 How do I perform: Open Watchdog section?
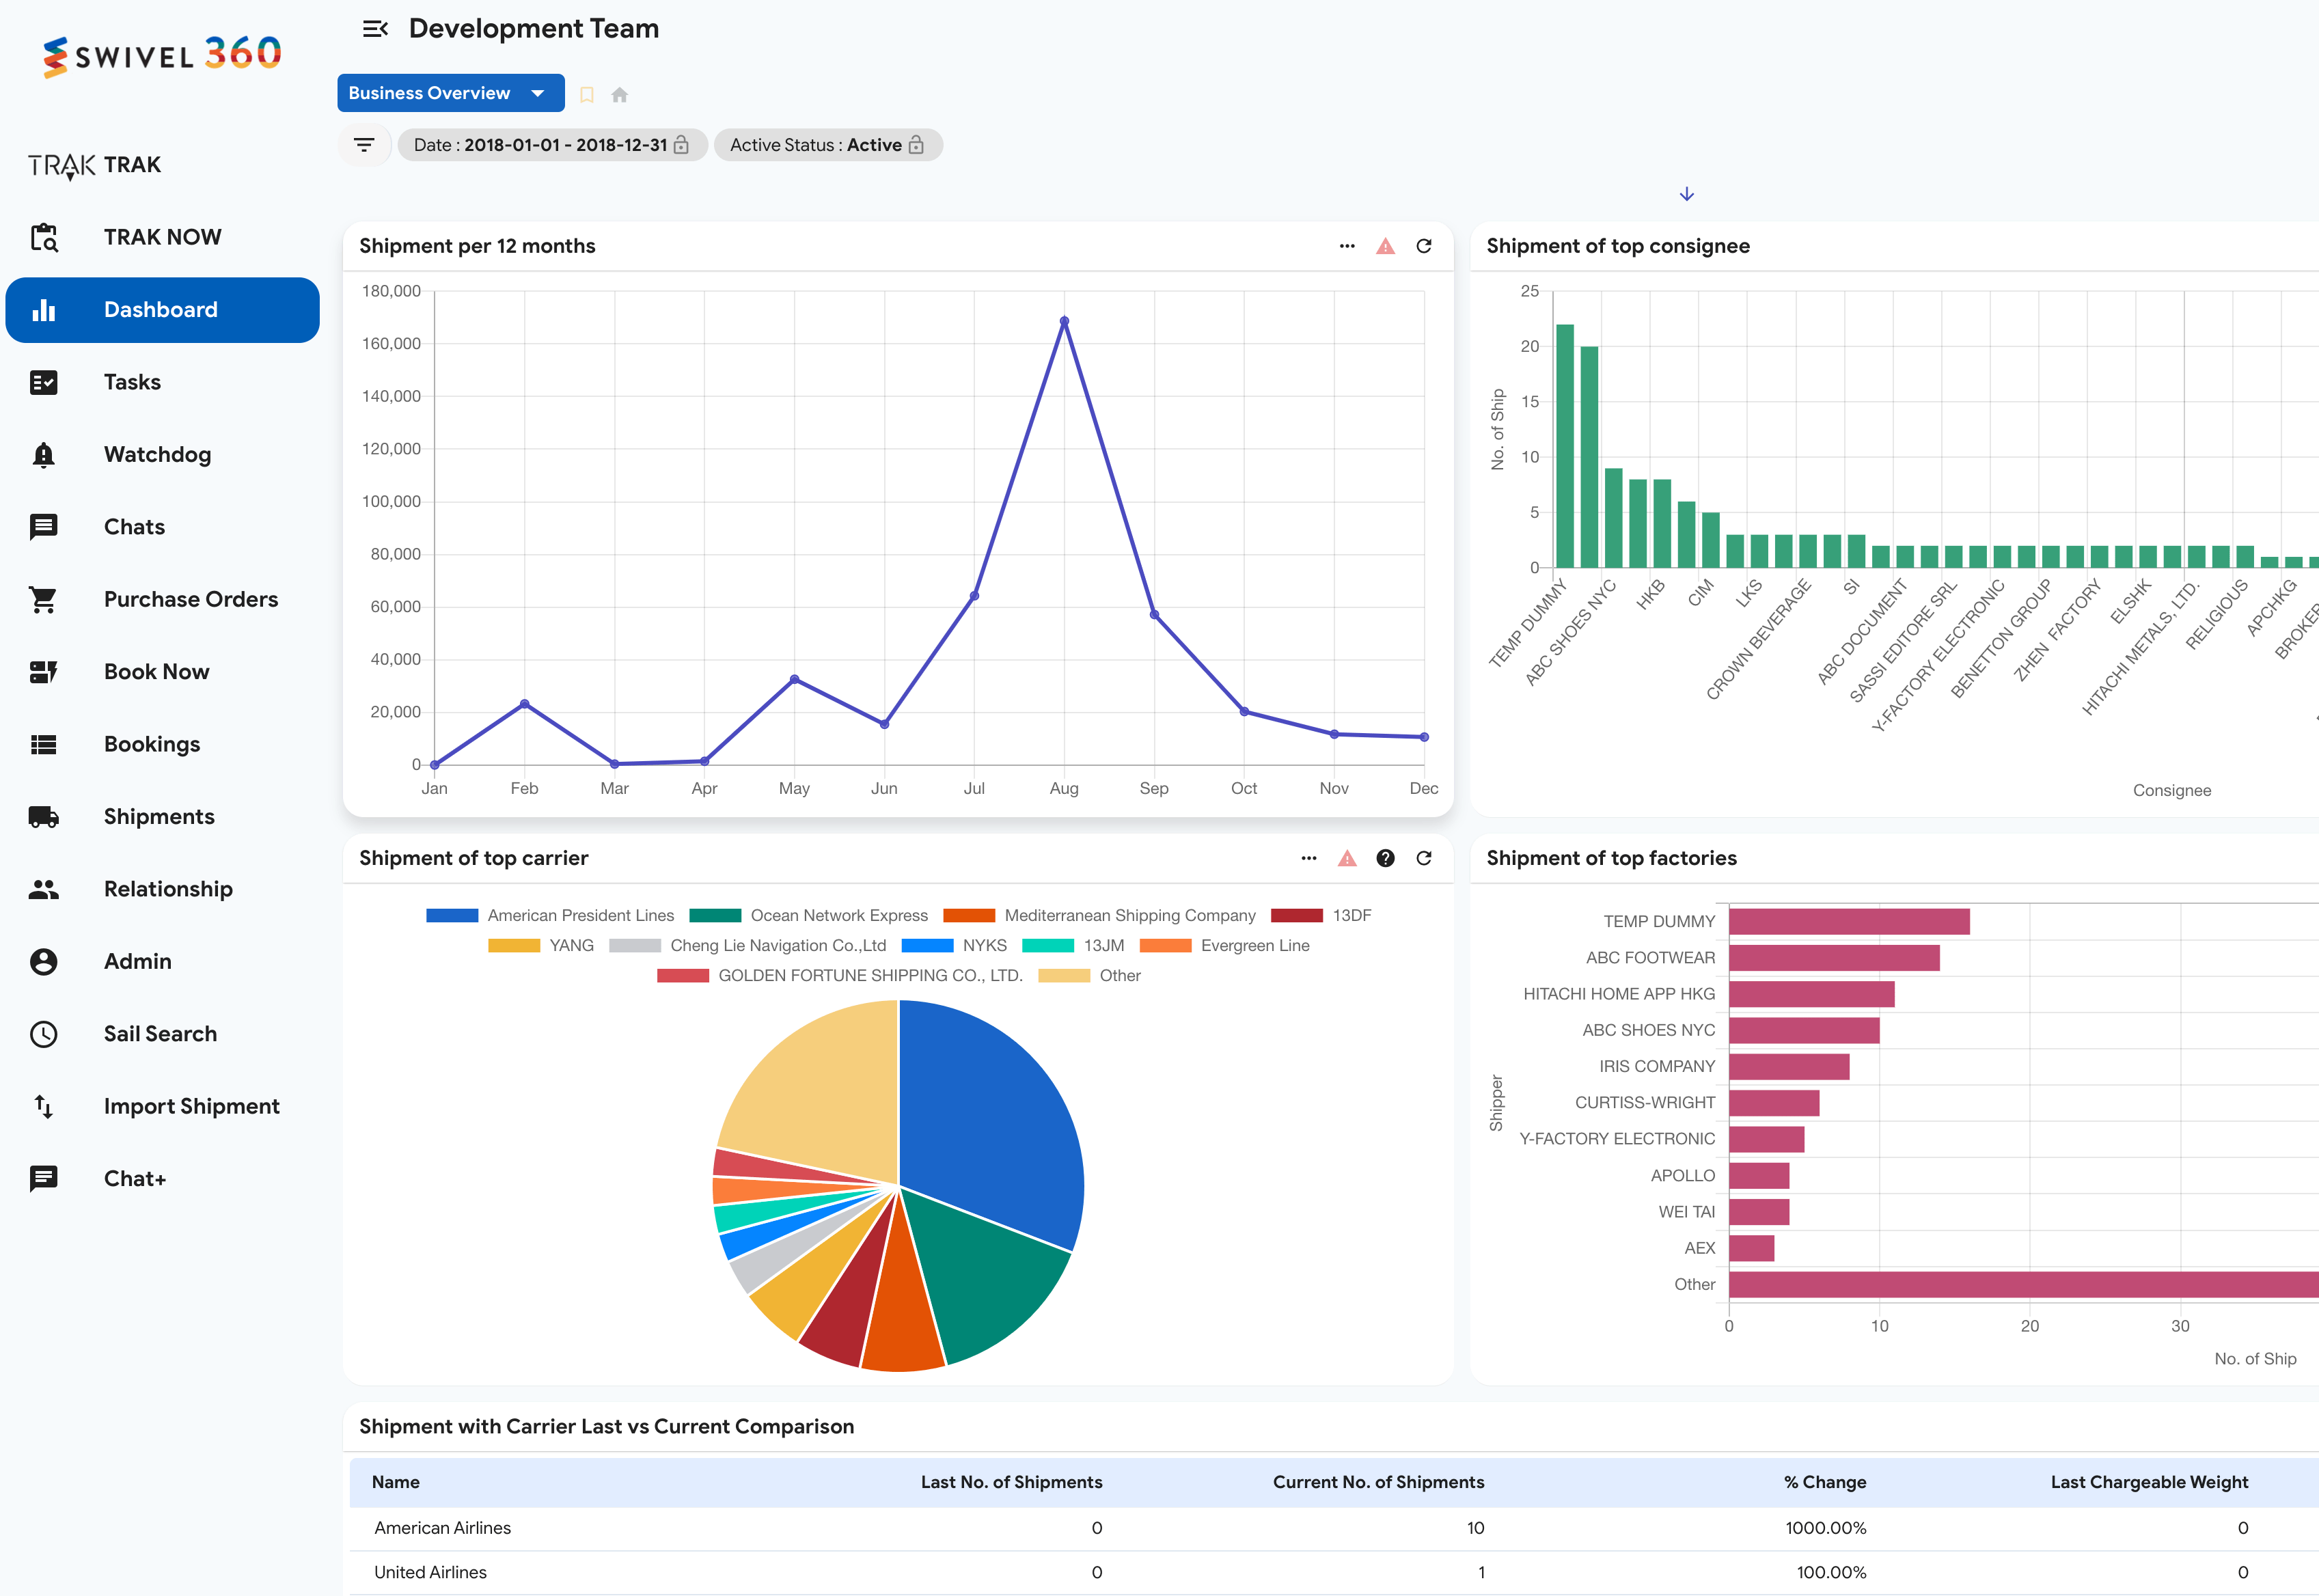point(162,455)
